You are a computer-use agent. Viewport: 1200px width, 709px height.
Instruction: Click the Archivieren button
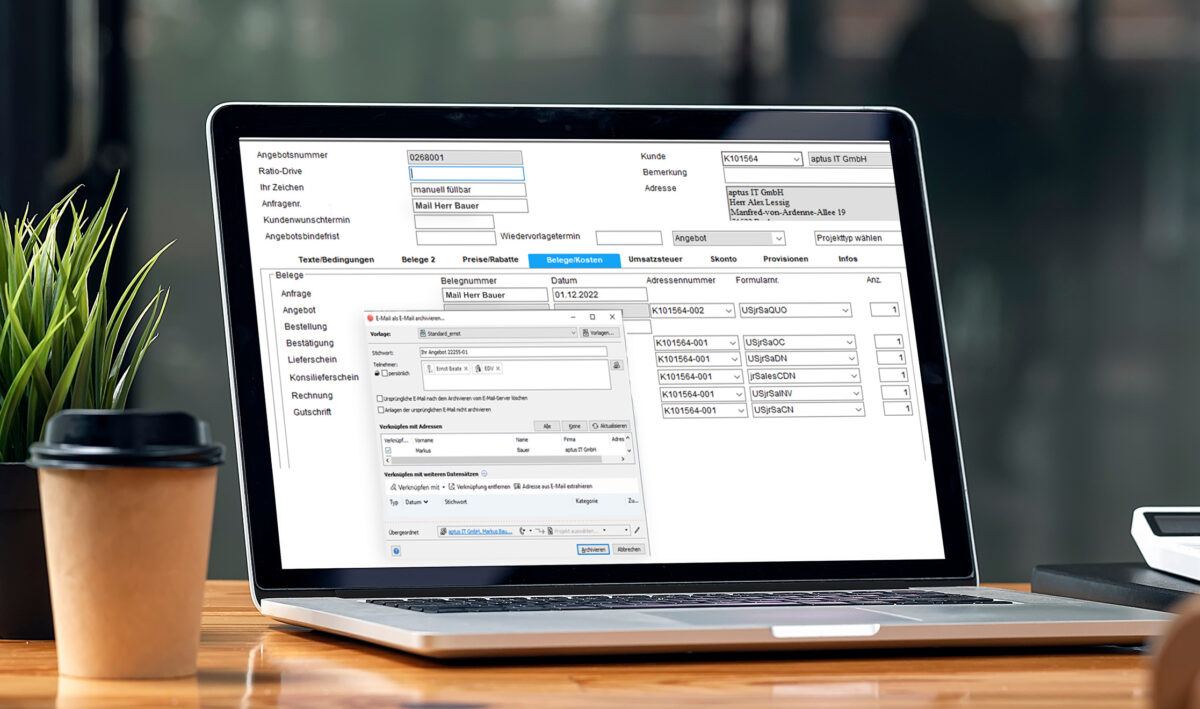click(x=592, y=549)
